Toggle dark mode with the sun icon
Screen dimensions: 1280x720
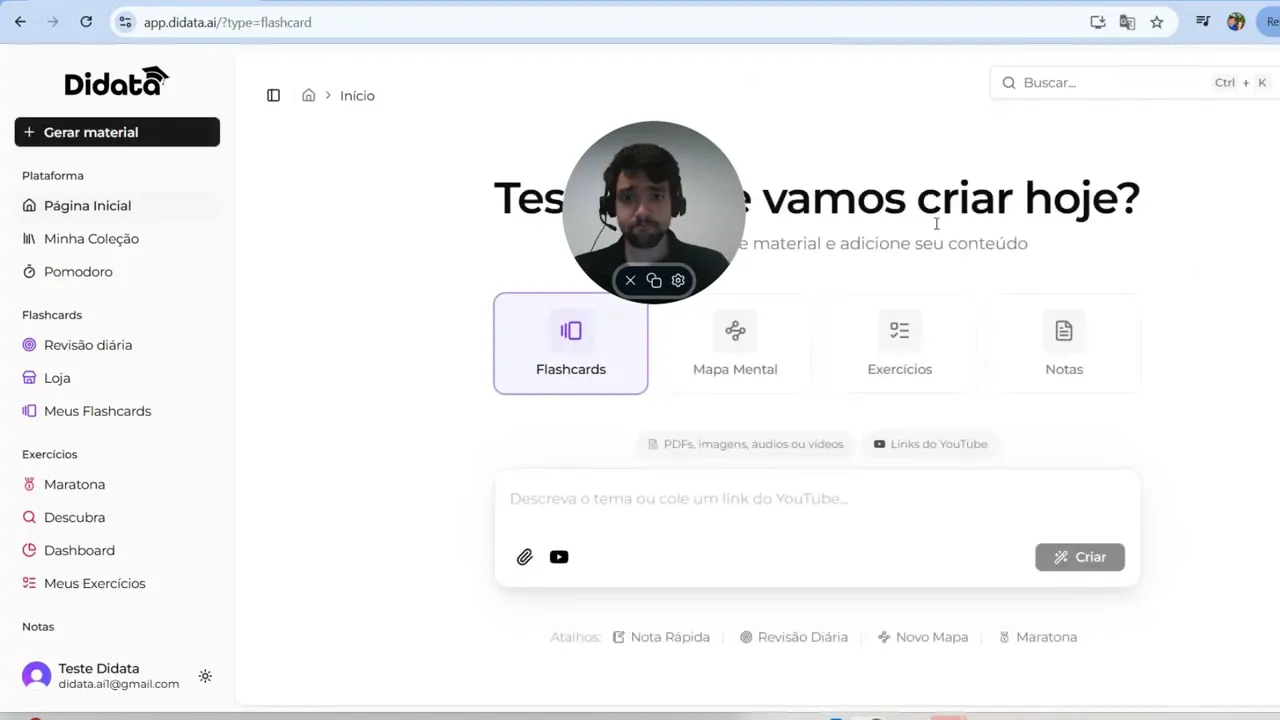[x=205, y=676]
